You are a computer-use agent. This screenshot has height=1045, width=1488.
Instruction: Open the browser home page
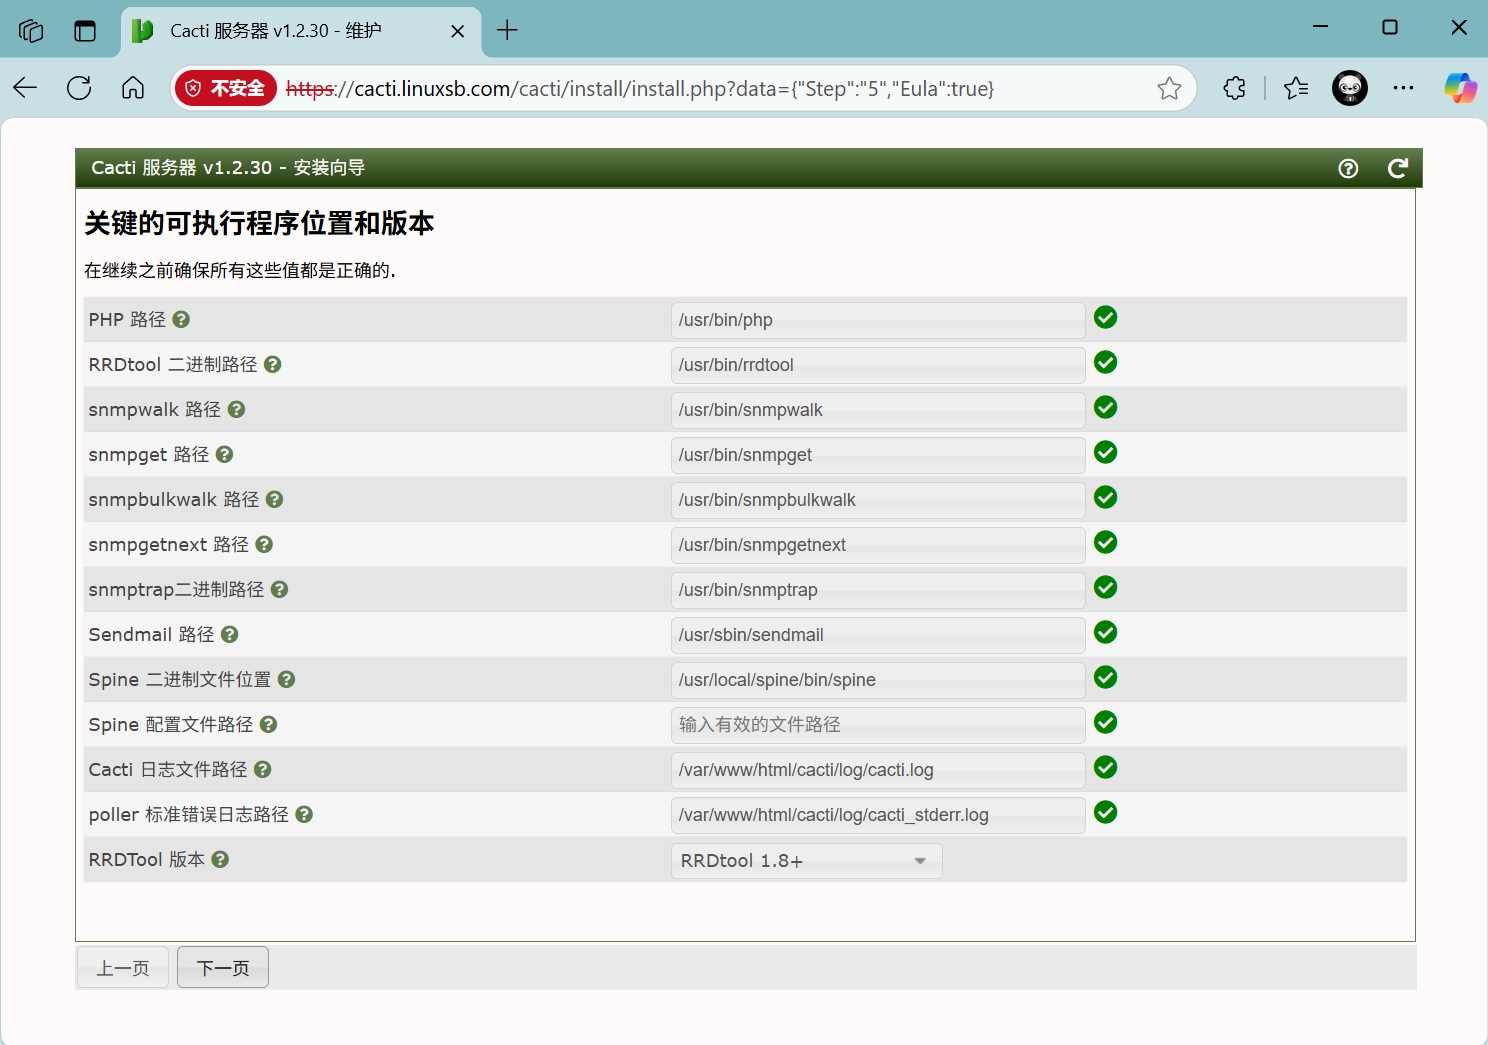133,88
